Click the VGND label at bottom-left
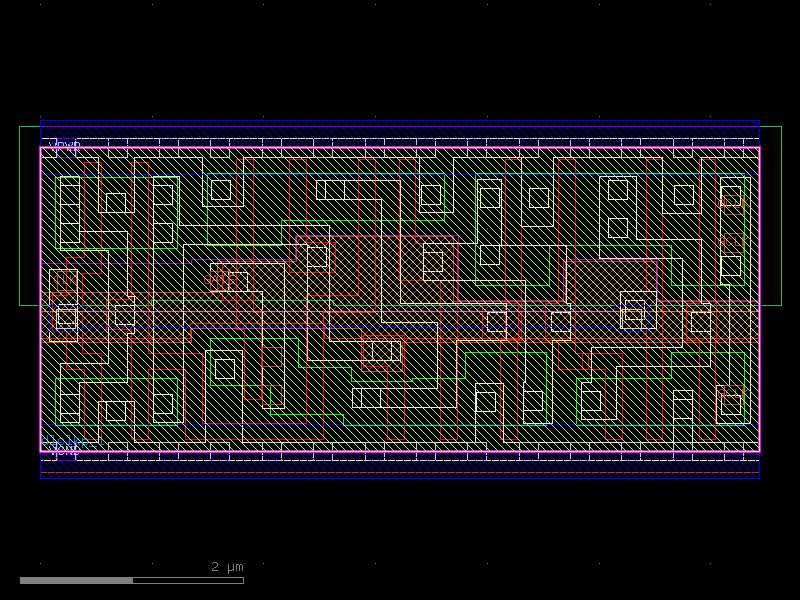This screenshot has width=800, height=600. [x=64, y=450]
